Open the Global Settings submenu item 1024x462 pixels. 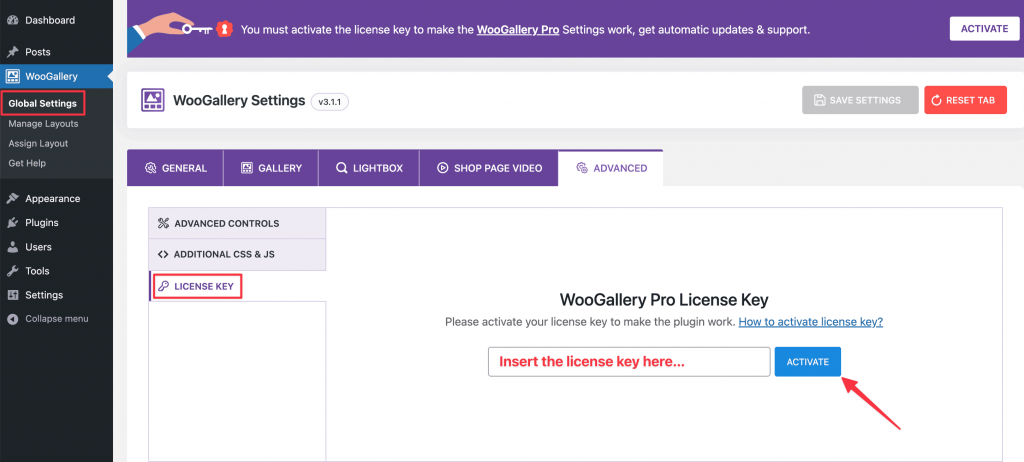[x=42, y=103]
